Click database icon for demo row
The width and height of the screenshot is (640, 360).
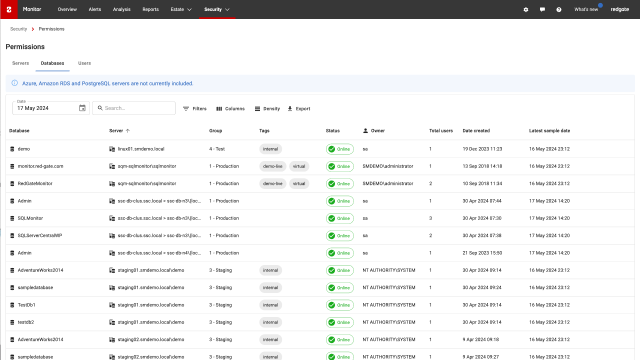click(12, 149)
